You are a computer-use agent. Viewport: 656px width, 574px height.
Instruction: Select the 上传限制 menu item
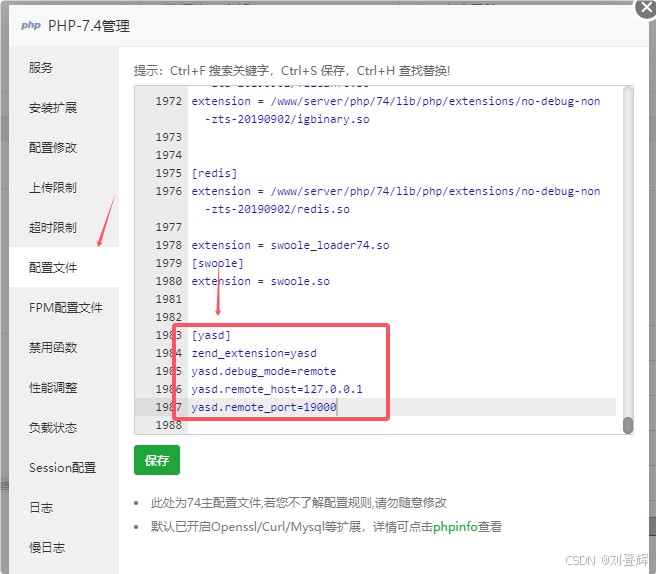pyautogui.click(x=53, y=188)
